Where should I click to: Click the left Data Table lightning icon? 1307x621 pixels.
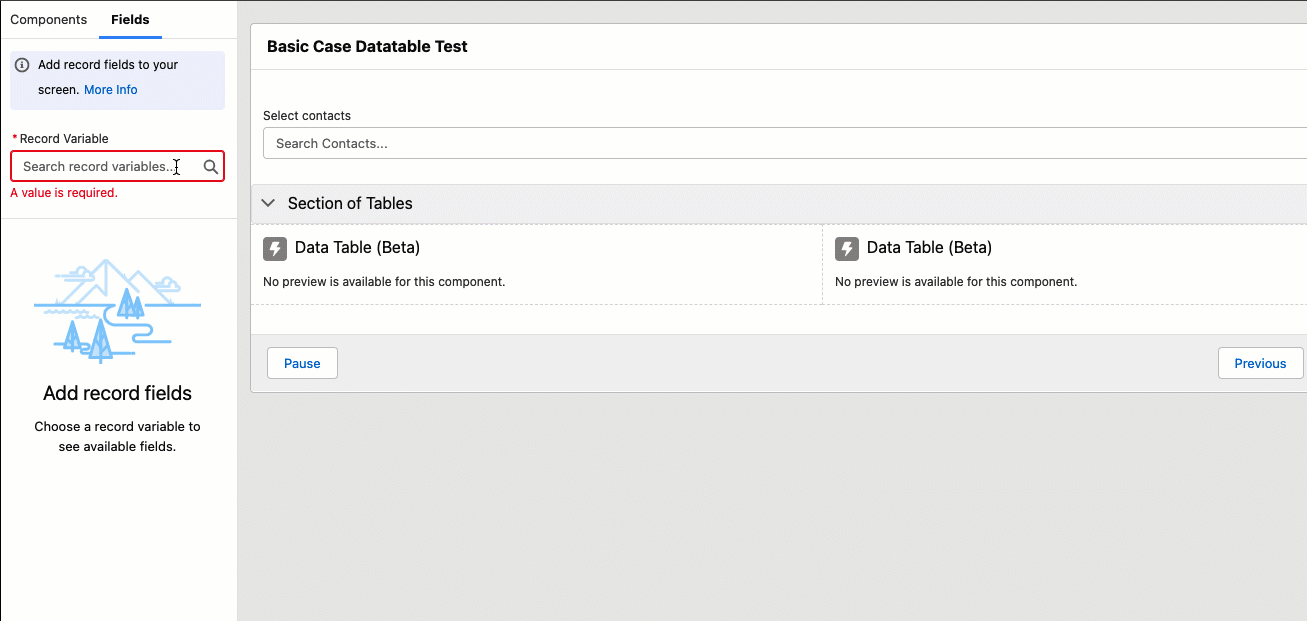click(275, 248)
